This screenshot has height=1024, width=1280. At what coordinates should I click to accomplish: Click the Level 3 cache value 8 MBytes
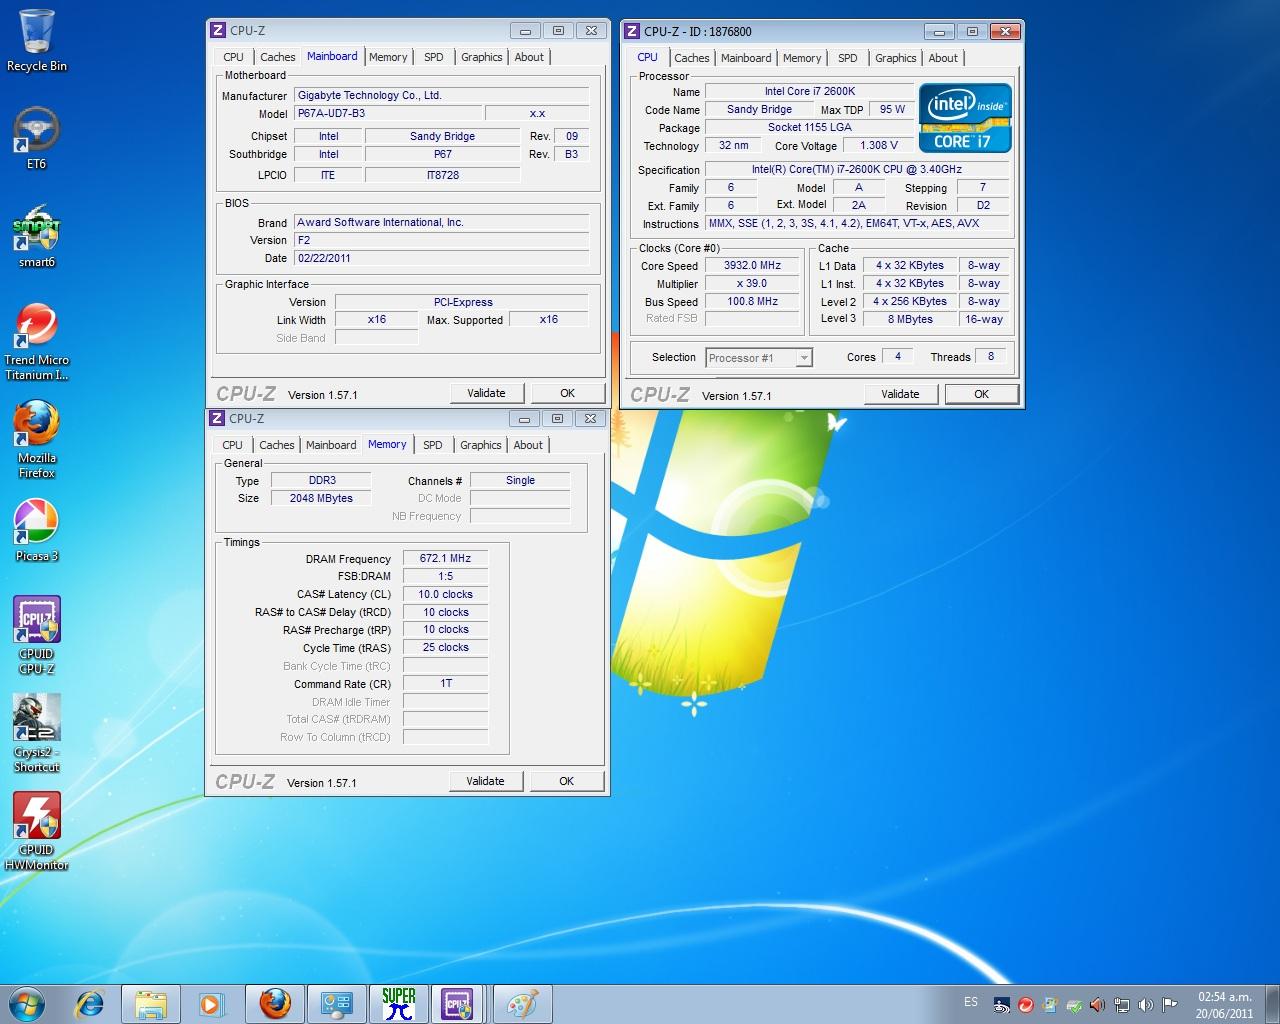pos(910,319)
